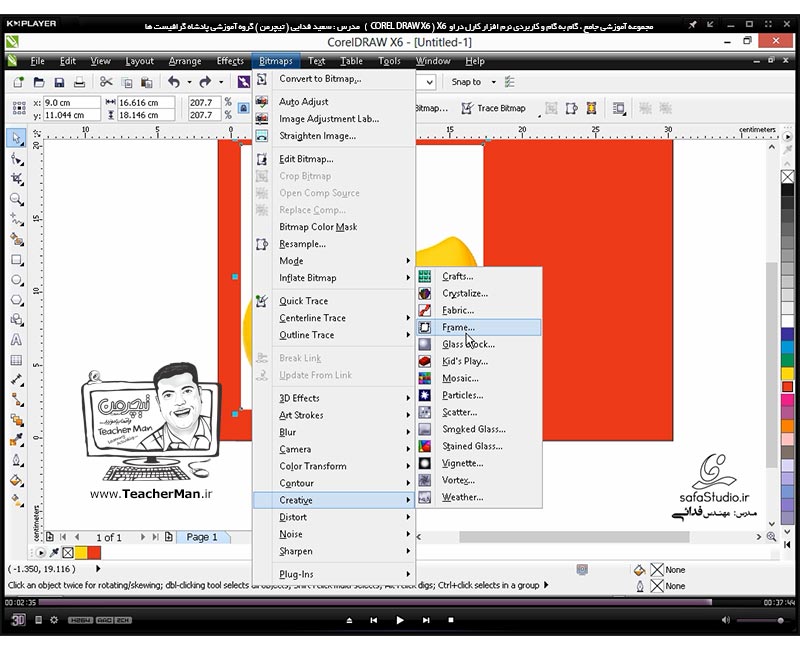This screenshot has height=650, width=800.
Task: Select the Color Eyedropper tool
Action: 17,440
